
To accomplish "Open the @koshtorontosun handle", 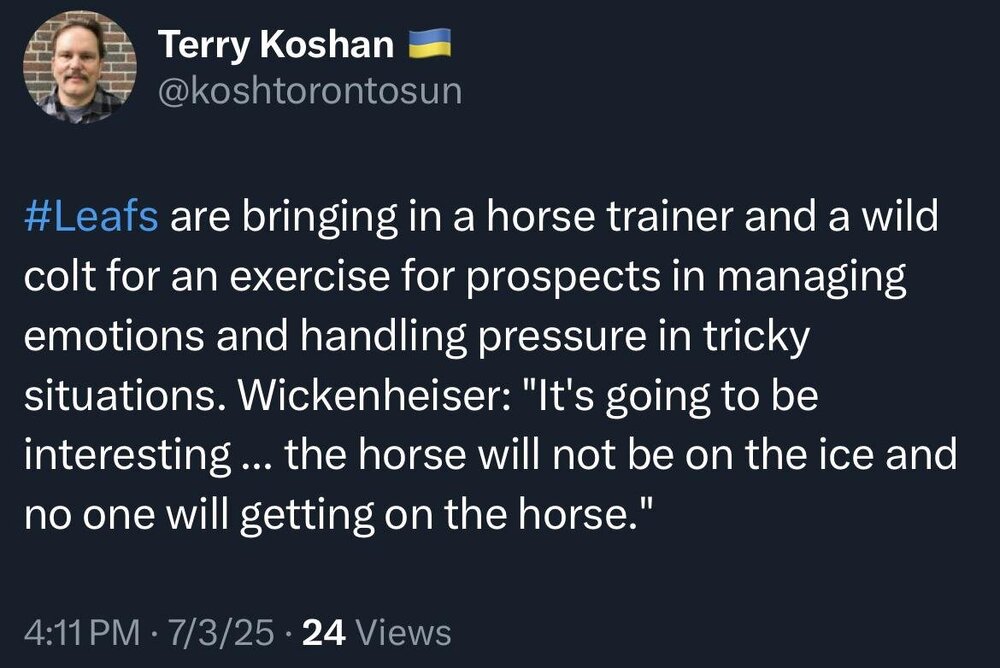I will click(x=310, y=91).
